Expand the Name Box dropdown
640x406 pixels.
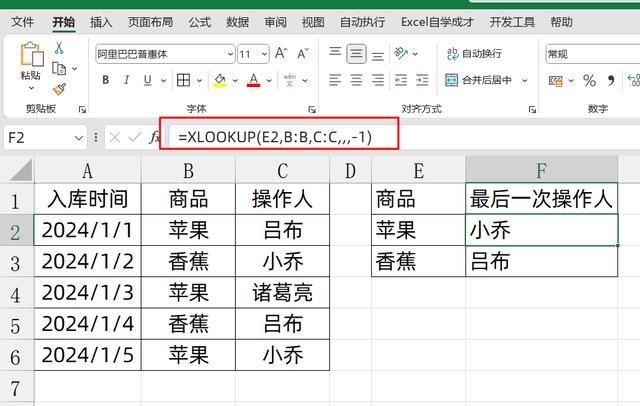[78, 138]
